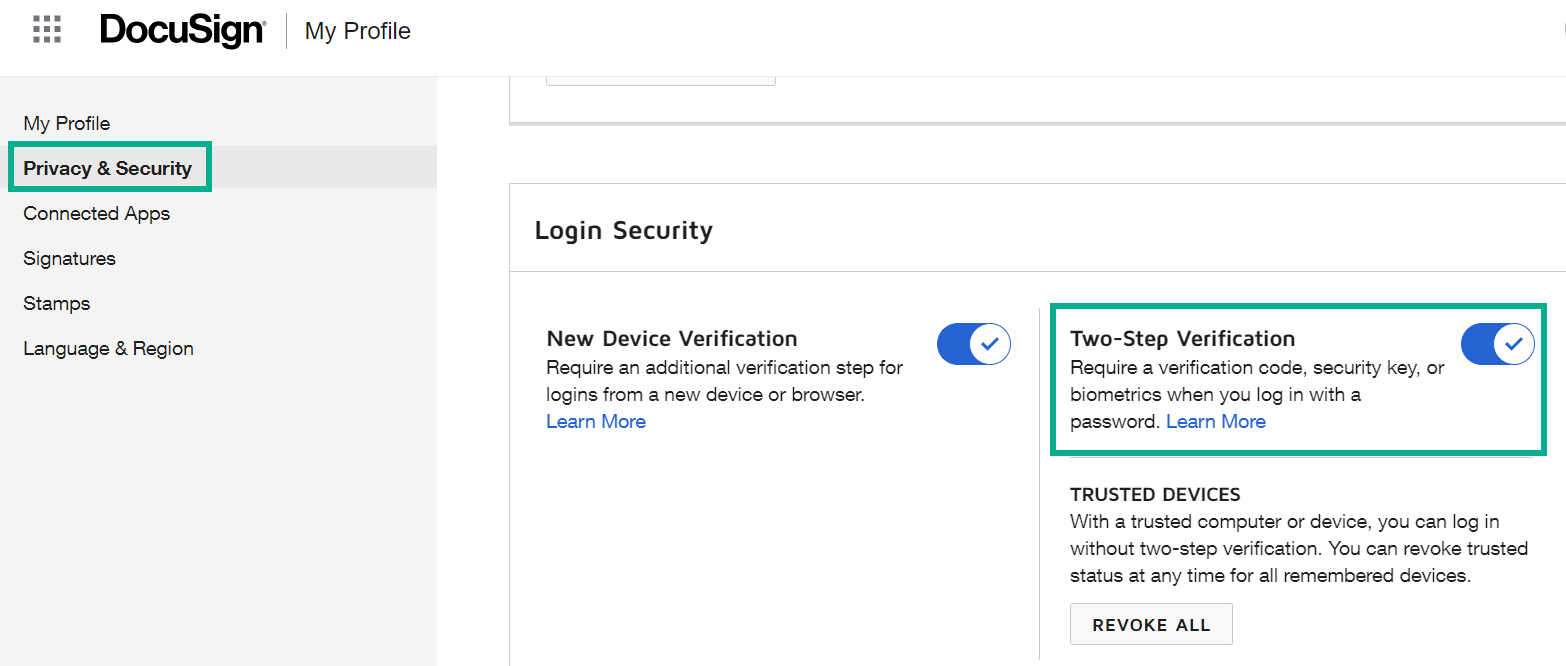The image size is (1566, 666).
Task: Open Learn More under New Device Verification
Action: pos(595,421)
